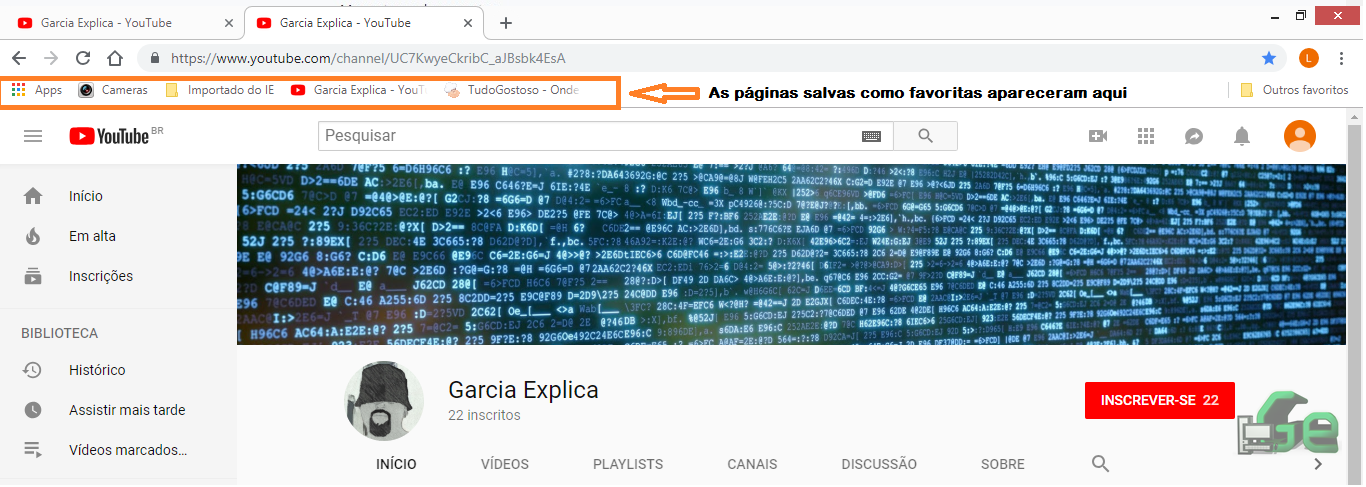The image size is (1366, 487).
Task: Select the DISCUSSÃO channel tab
Action: tap(879, 464)
